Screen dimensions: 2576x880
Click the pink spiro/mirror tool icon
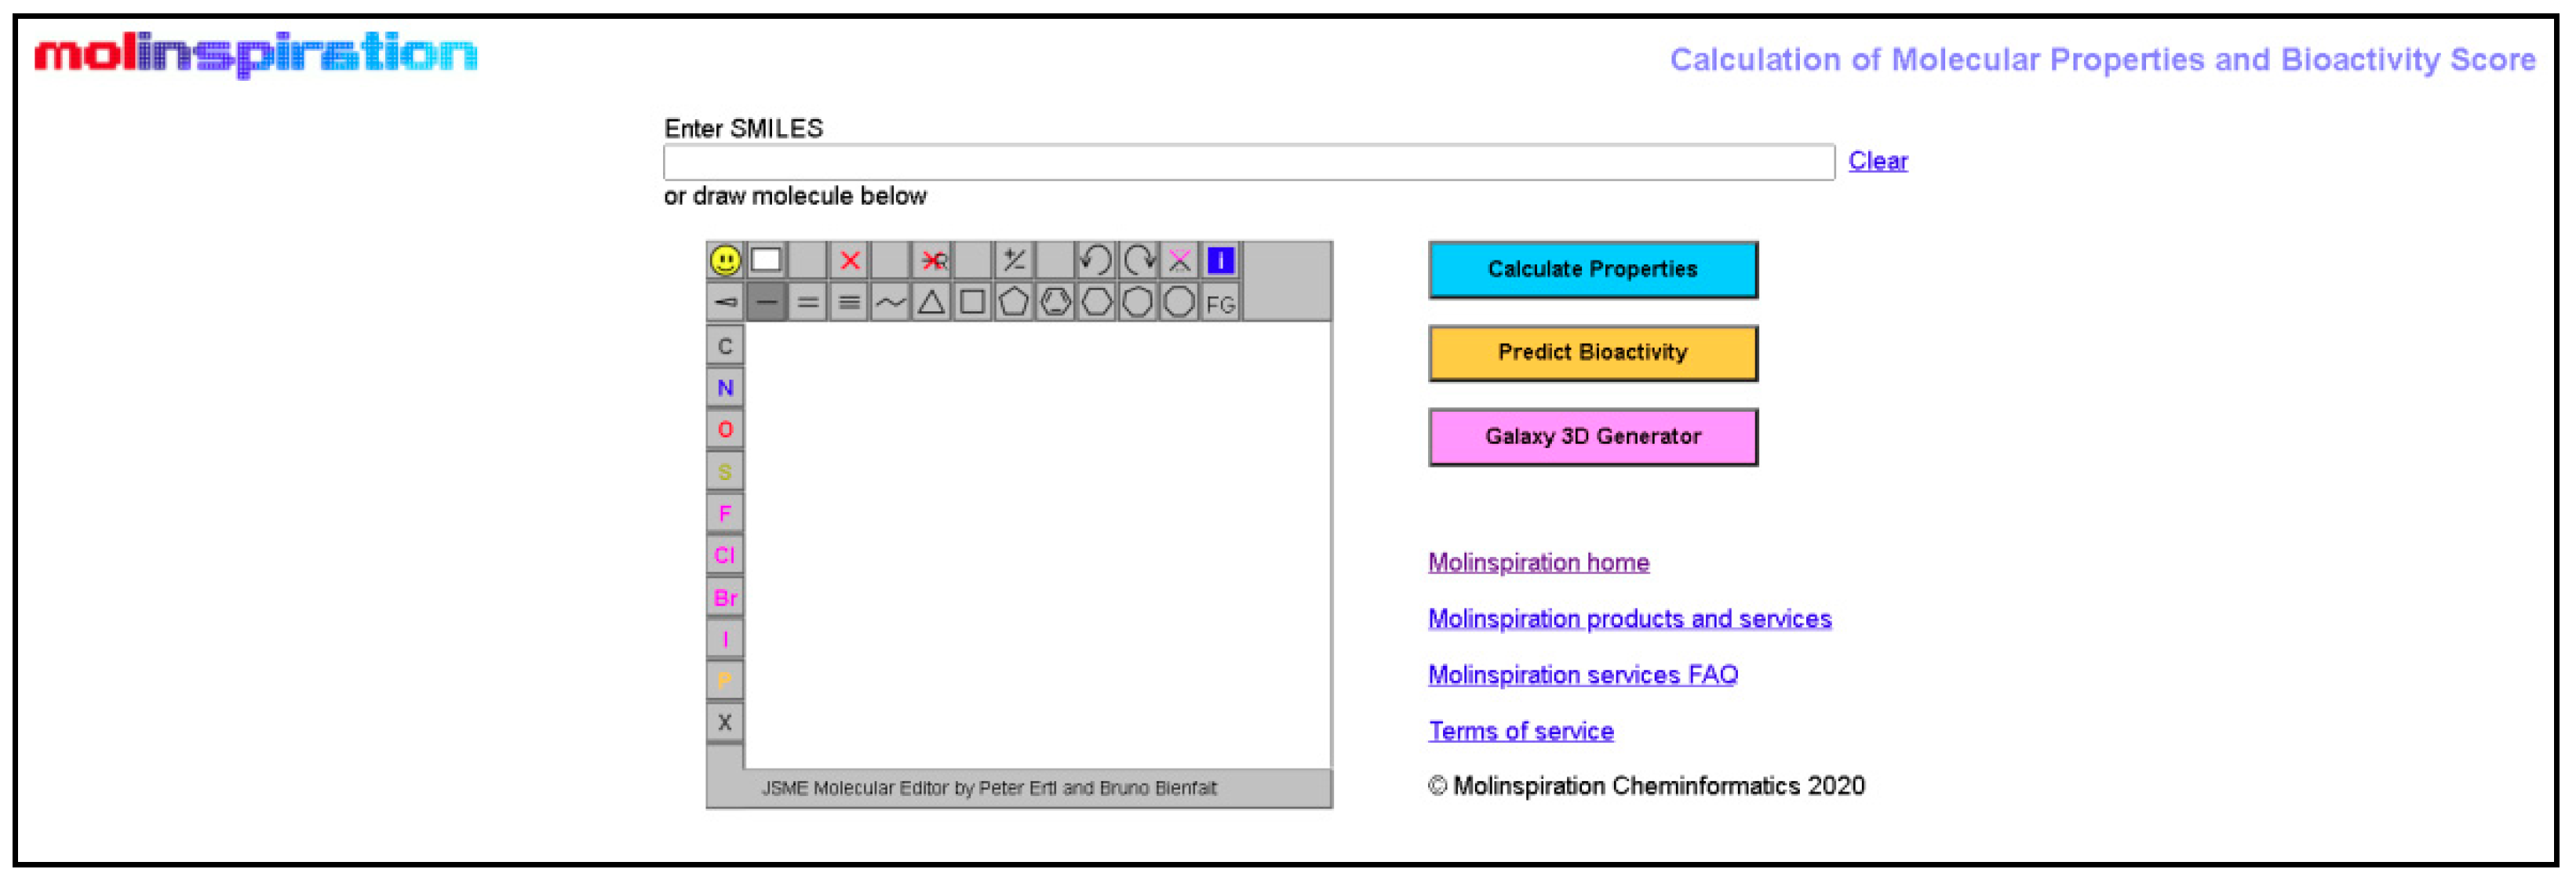(1179, 261)
